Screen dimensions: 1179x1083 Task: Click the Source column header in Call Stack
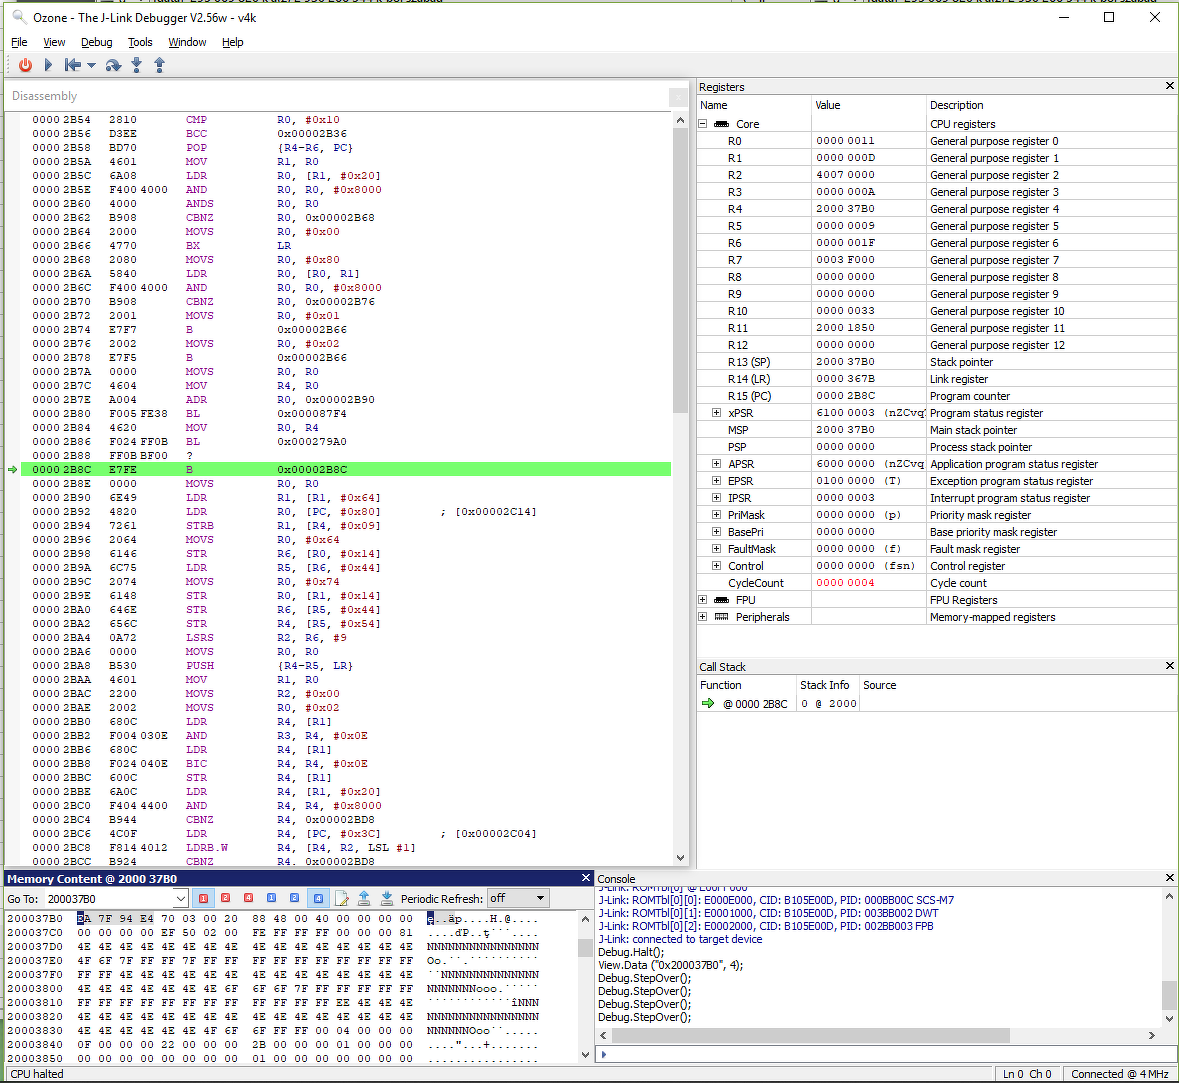(x=1018, y=685)
